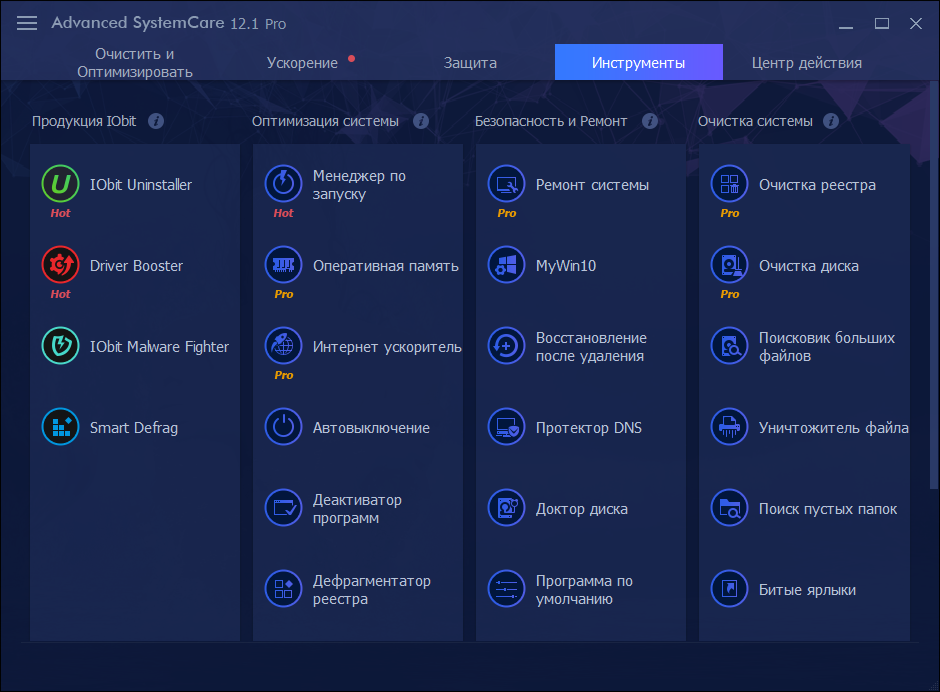Show info for Оптимизация системы section
The height and width of the screenshot is (692, 940).
(x=421, y=121)
